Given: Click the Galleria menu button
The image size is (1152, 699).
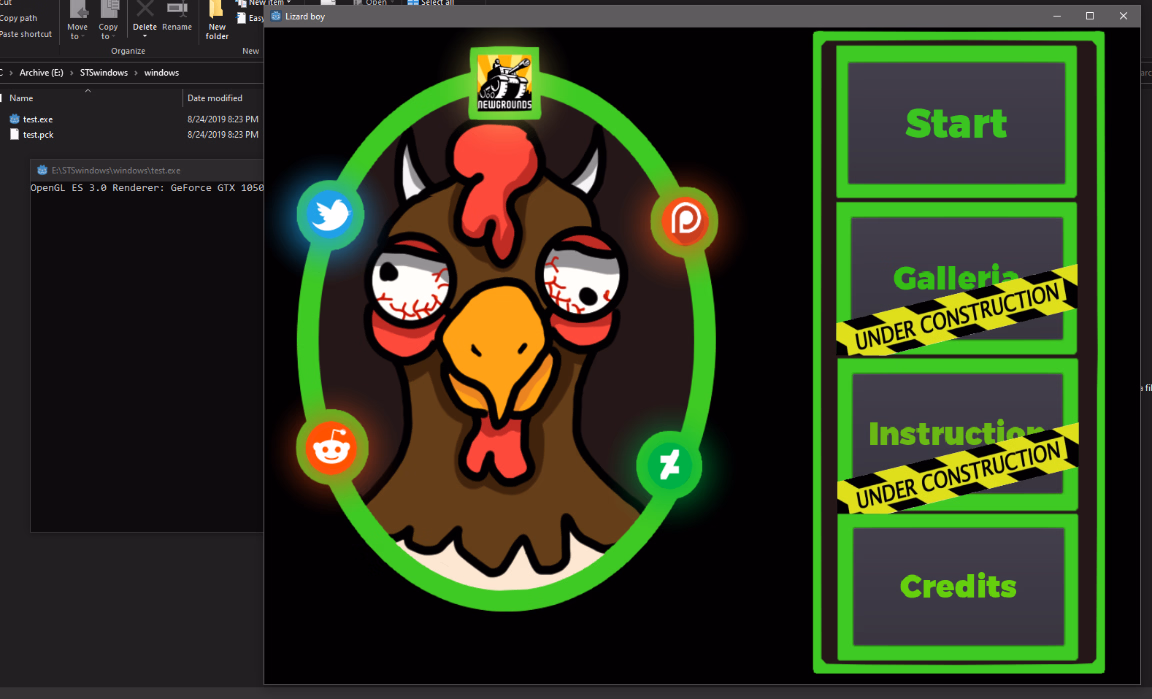Looking at the screenshot, I should click(x=956, y=278).
